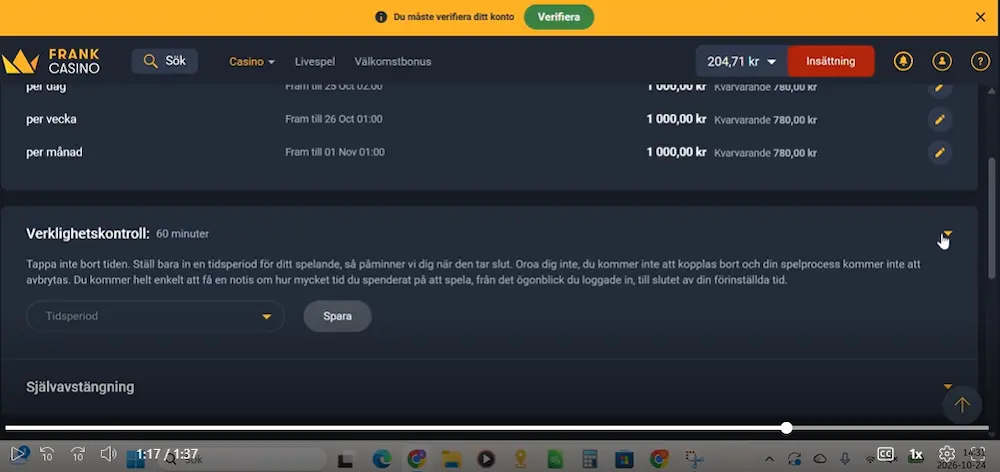This screenshot has height=472, width=1000.
Task: Open the Tidsperiod dropdown
Action: tap(155, 316)
